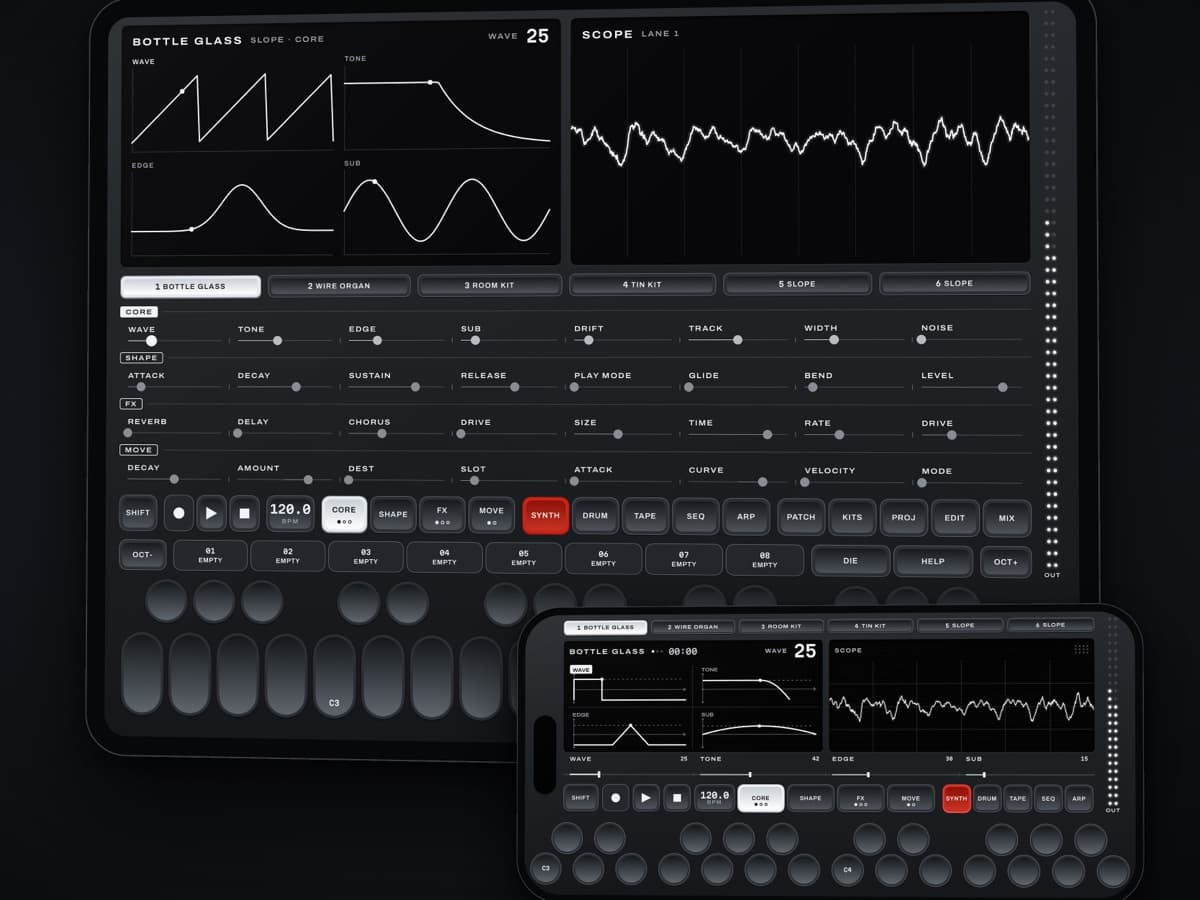Switch to DRUM mode on the tablet

[x=595, y=516]
